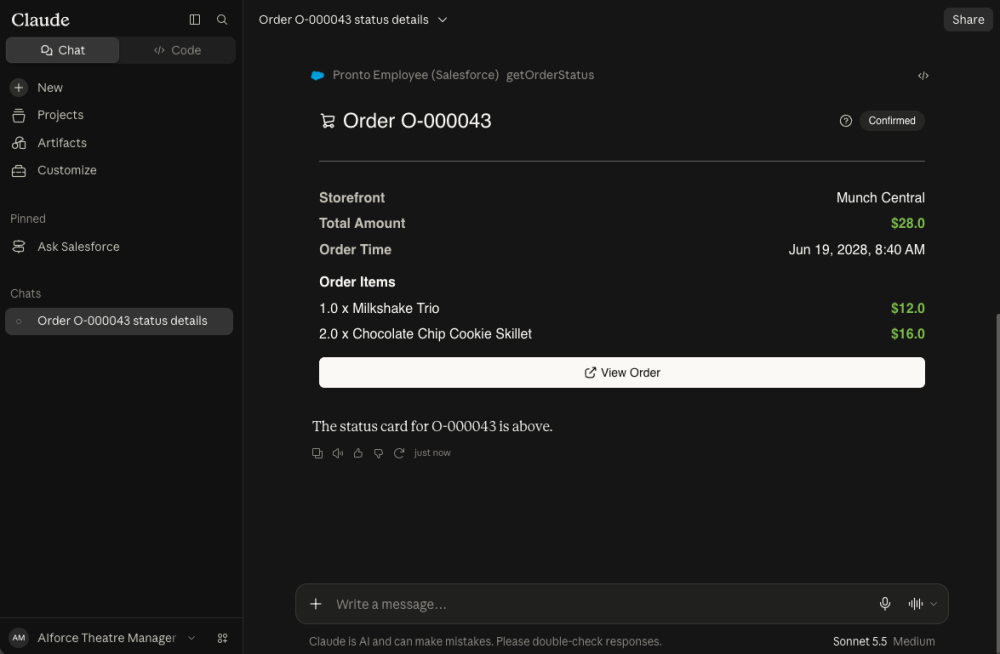
Task: Expand the conversation title dropdown chevron
Action: point(443,20)
